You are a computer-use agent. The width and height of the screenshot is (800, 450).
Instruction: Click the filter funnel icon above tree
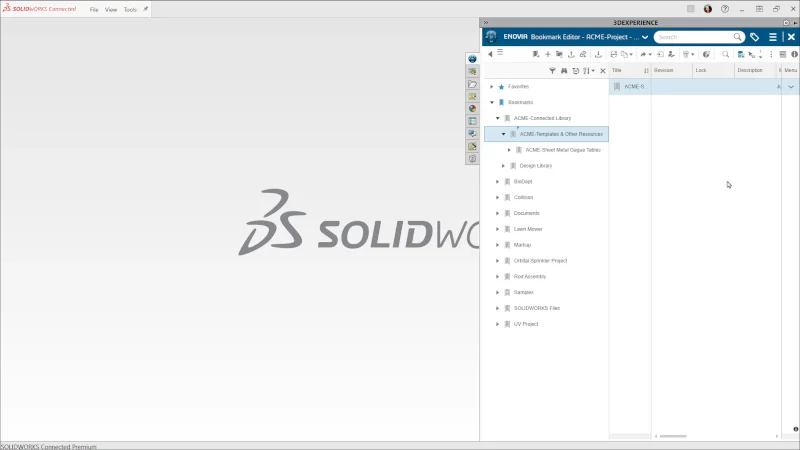552,71
